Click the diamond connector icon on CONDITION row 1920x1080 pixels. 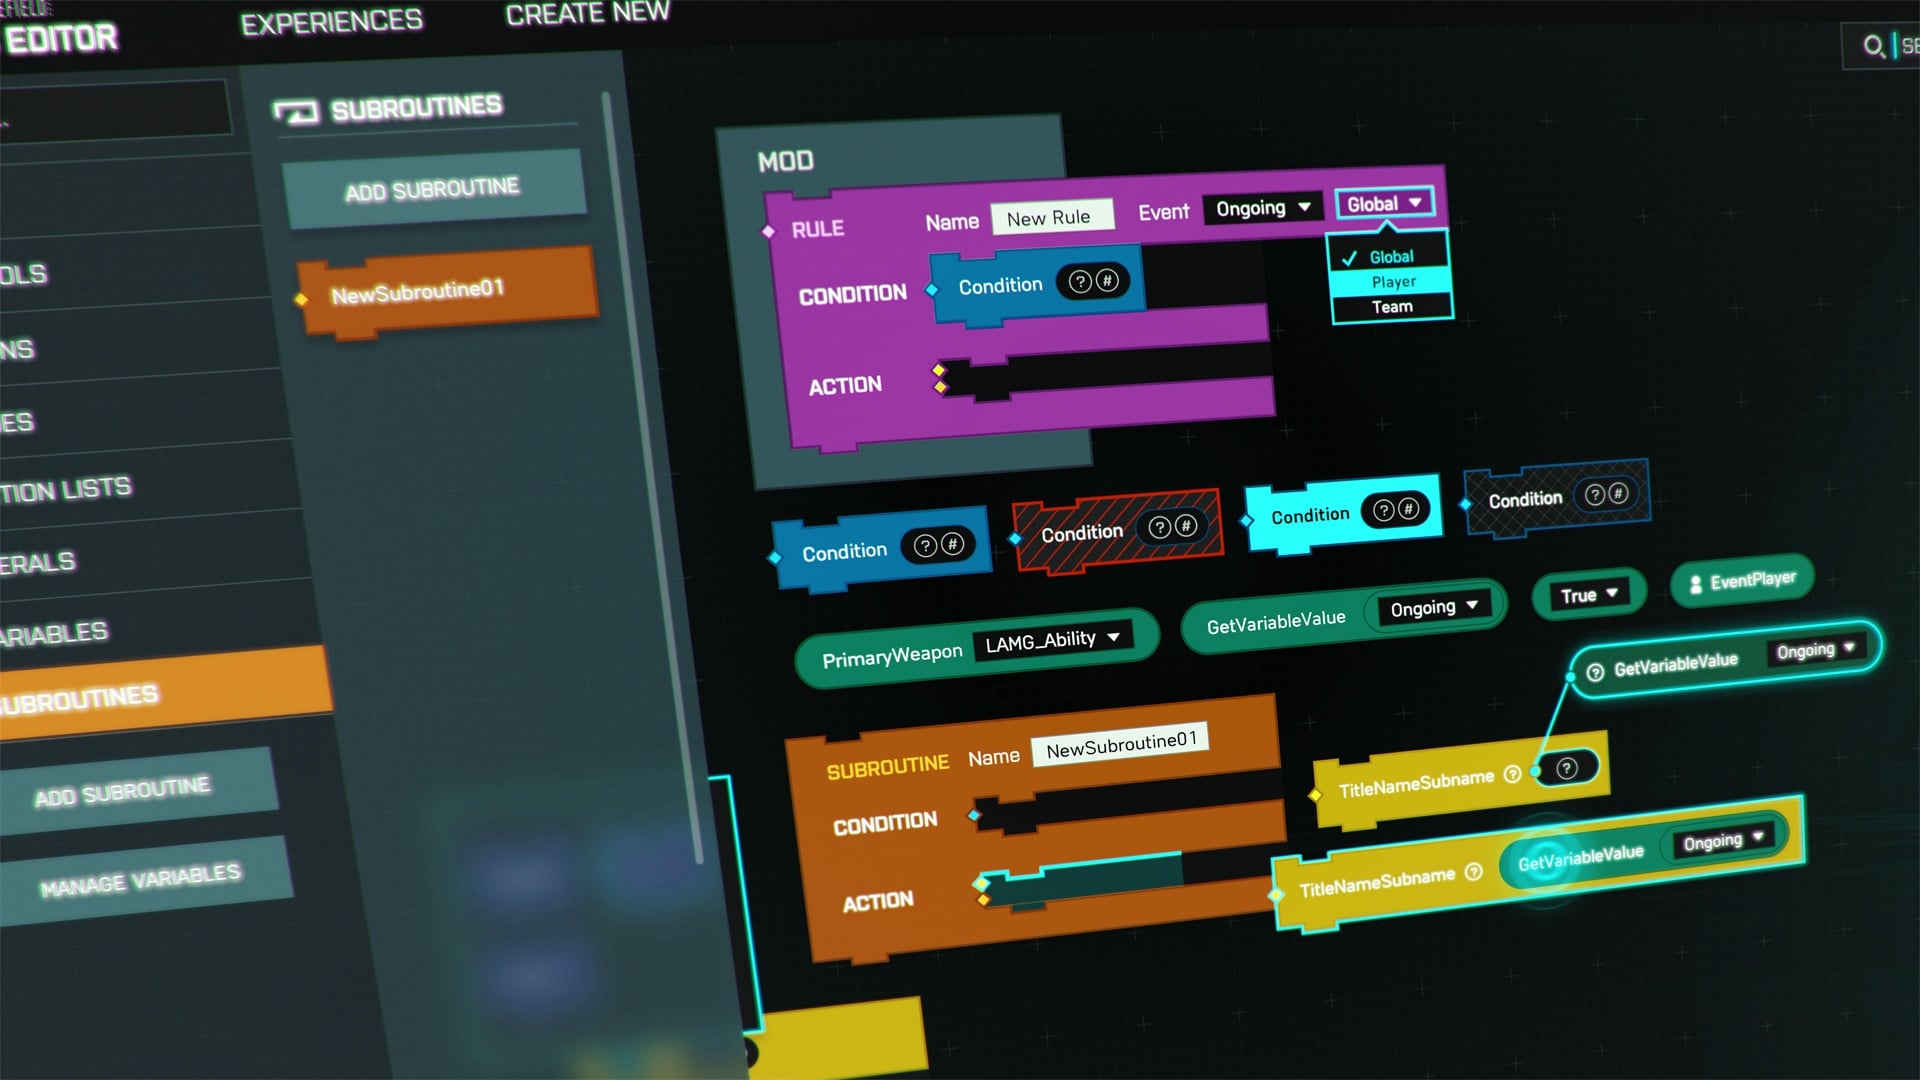coord(930,287)
